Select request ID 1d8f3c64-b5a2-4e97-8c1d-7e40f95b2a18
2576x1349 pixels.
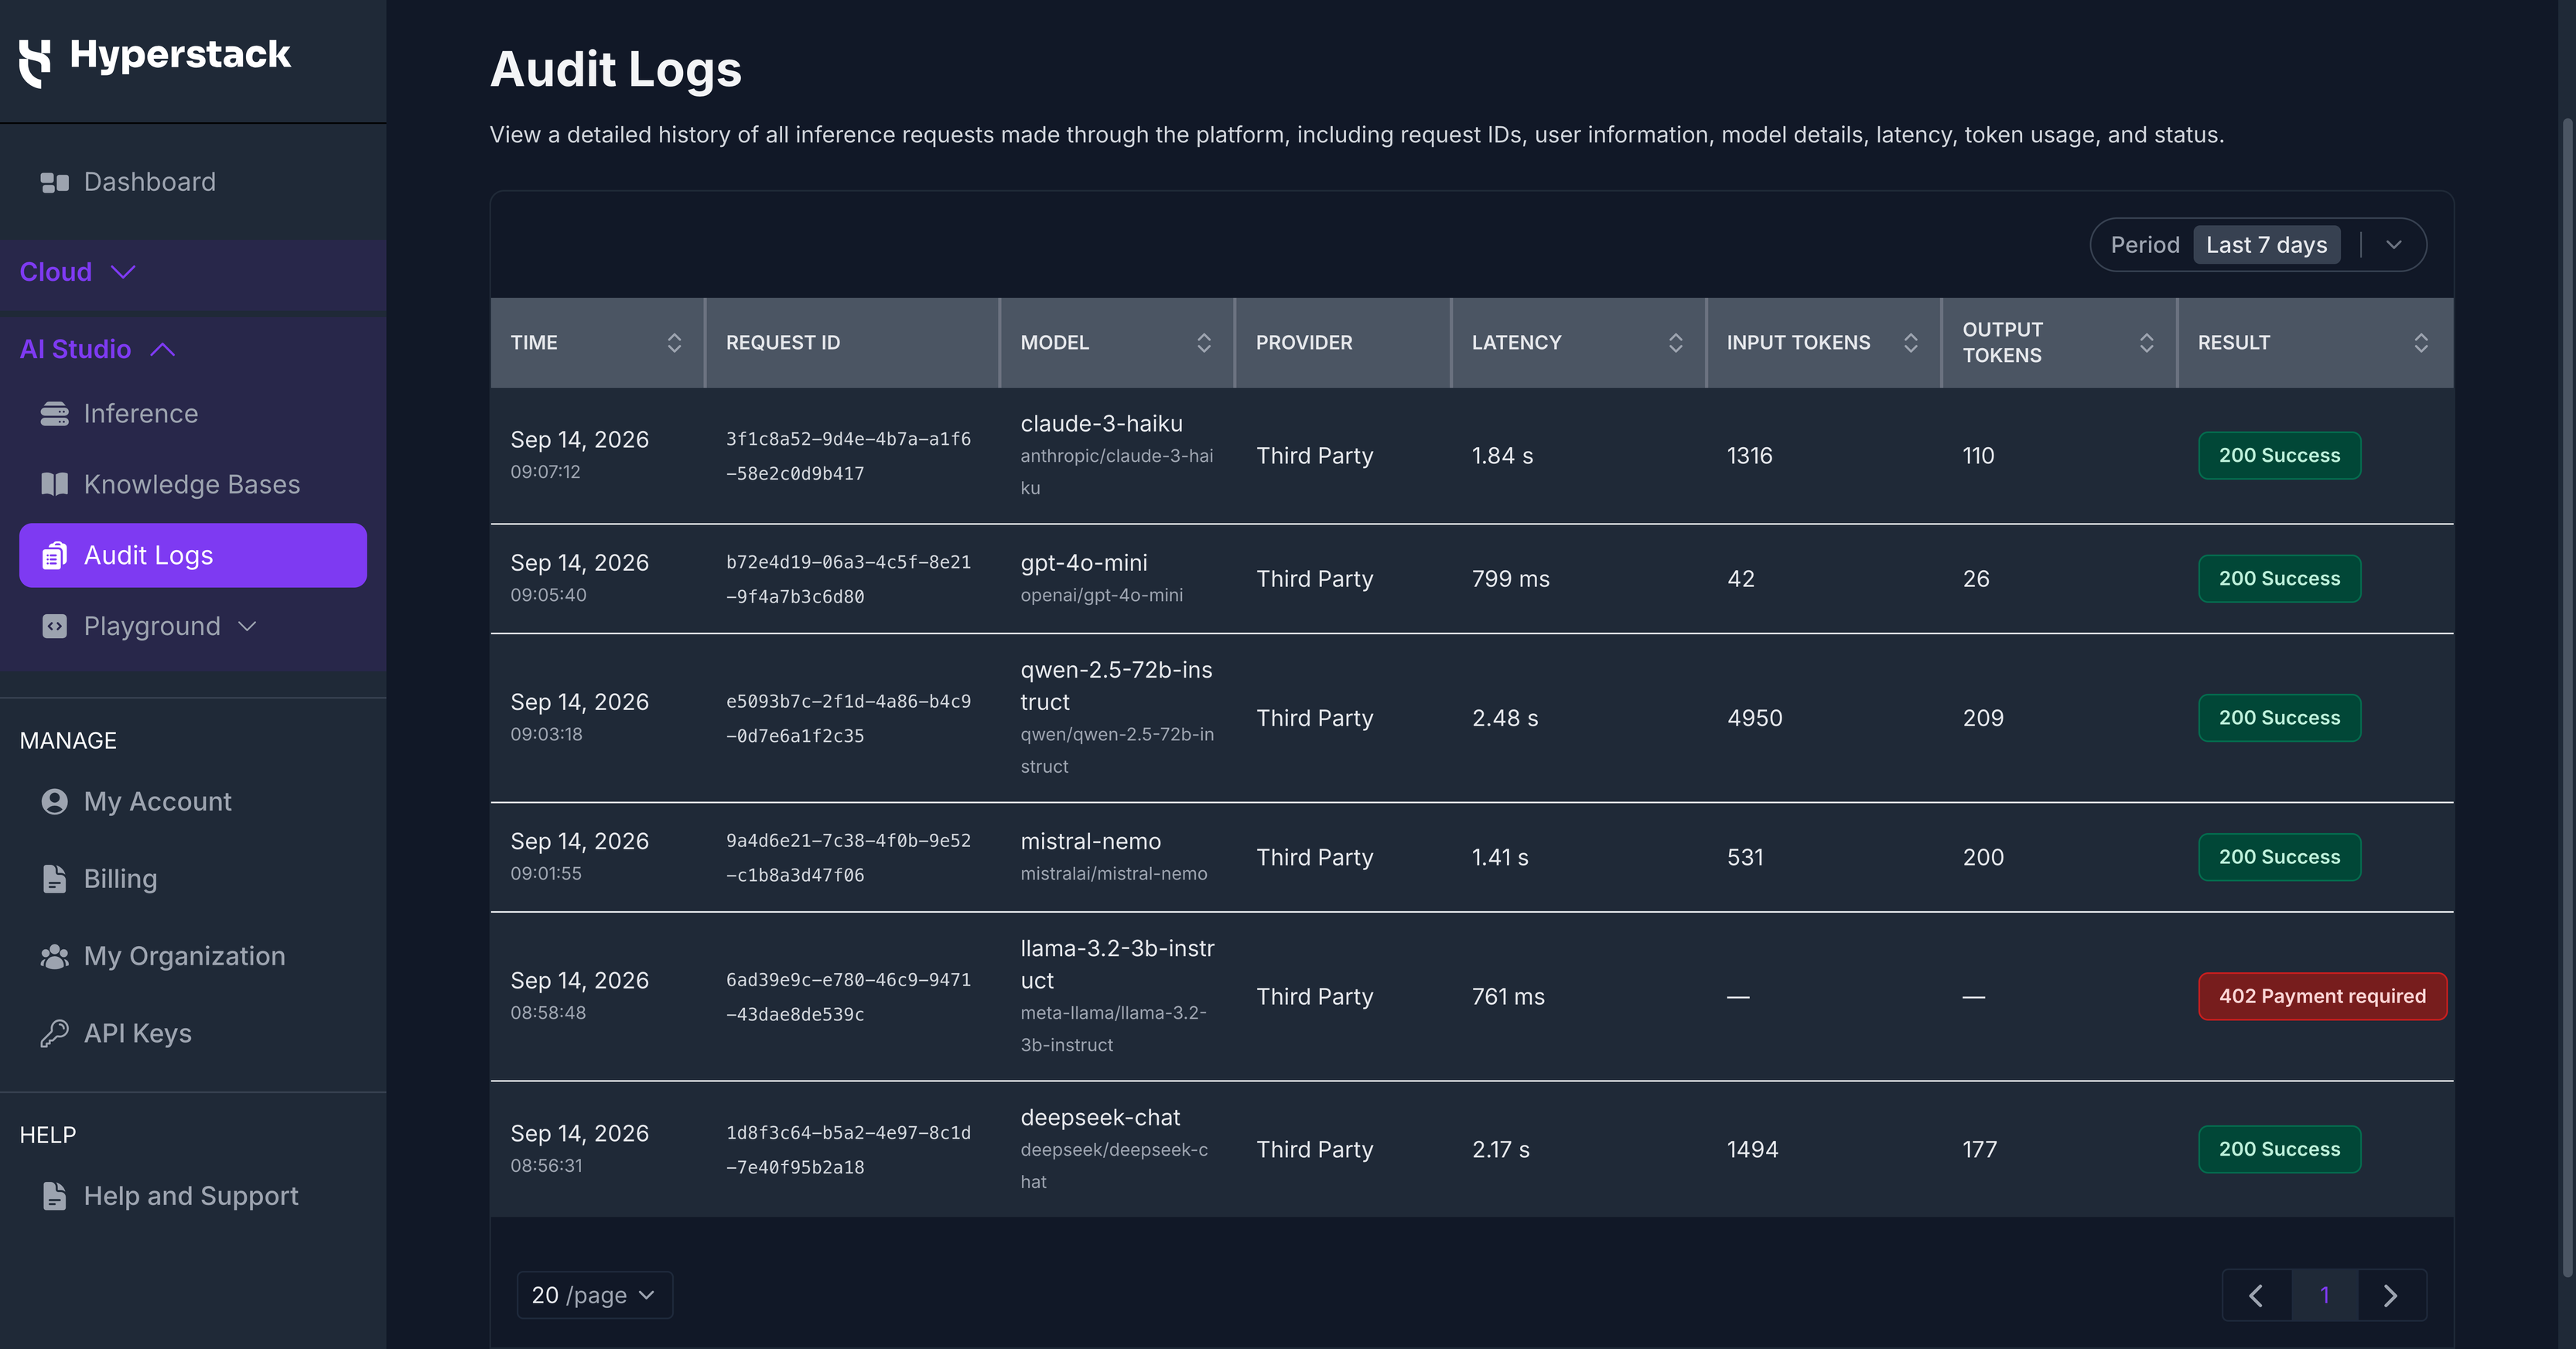pos(848,1149)
